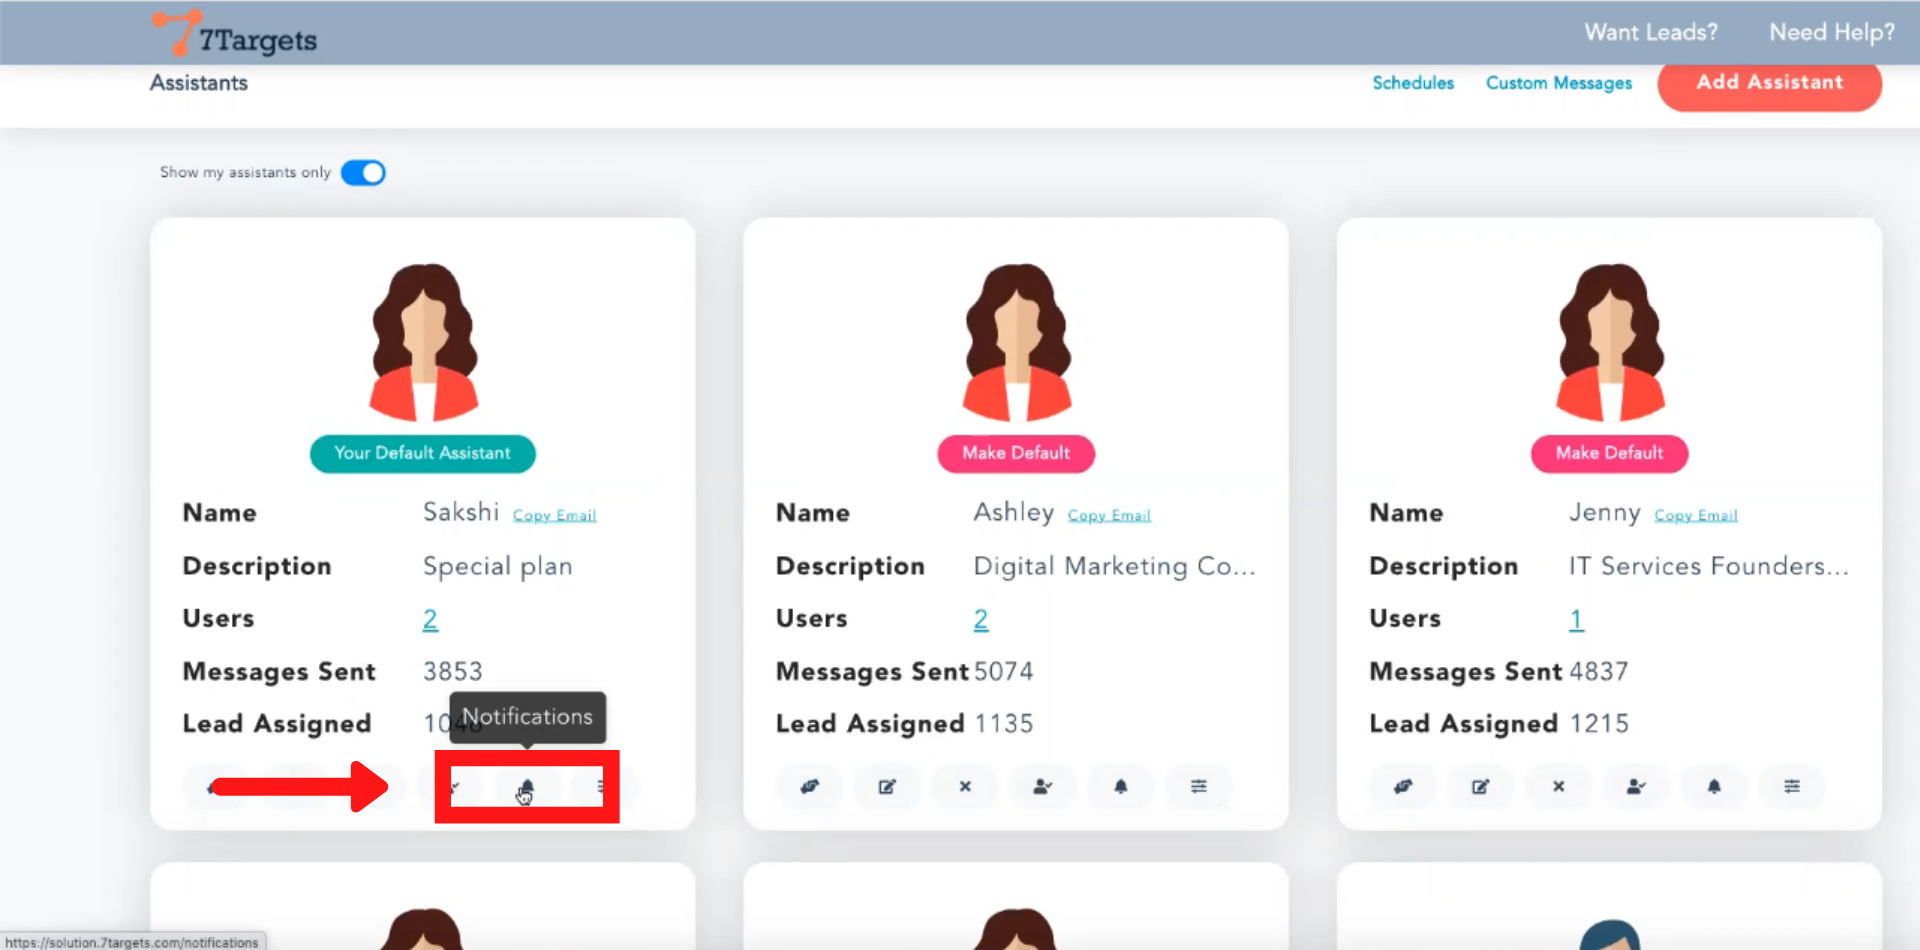Click the X icon on Jenny's card

(1558, 787)
